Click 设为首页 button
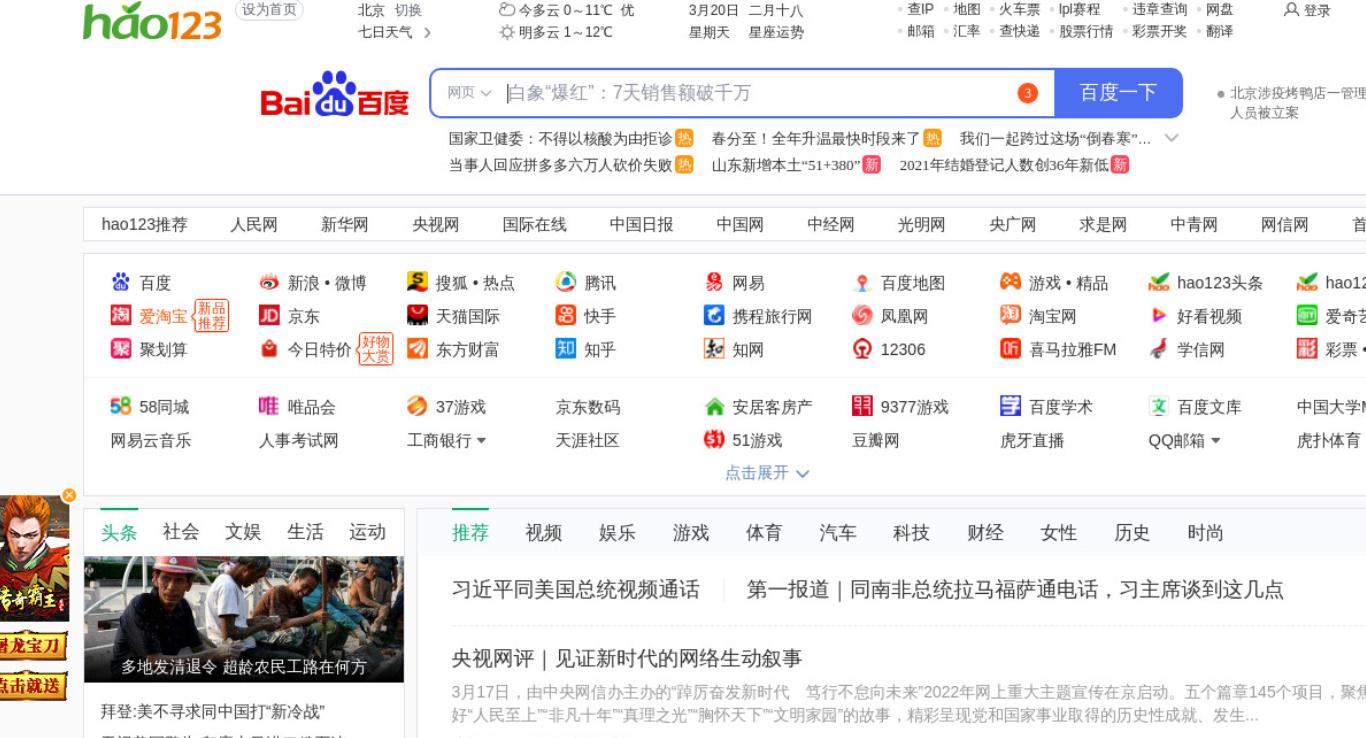 click(269, 10)
